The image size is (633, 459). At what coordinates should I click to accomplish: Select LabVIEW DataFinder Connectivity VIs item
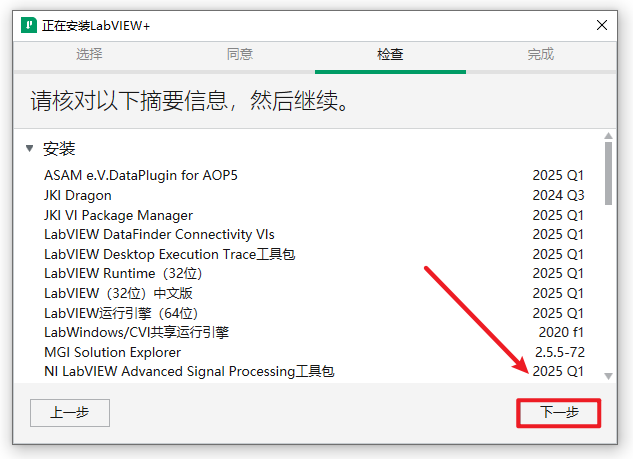(x=159, y=234)
